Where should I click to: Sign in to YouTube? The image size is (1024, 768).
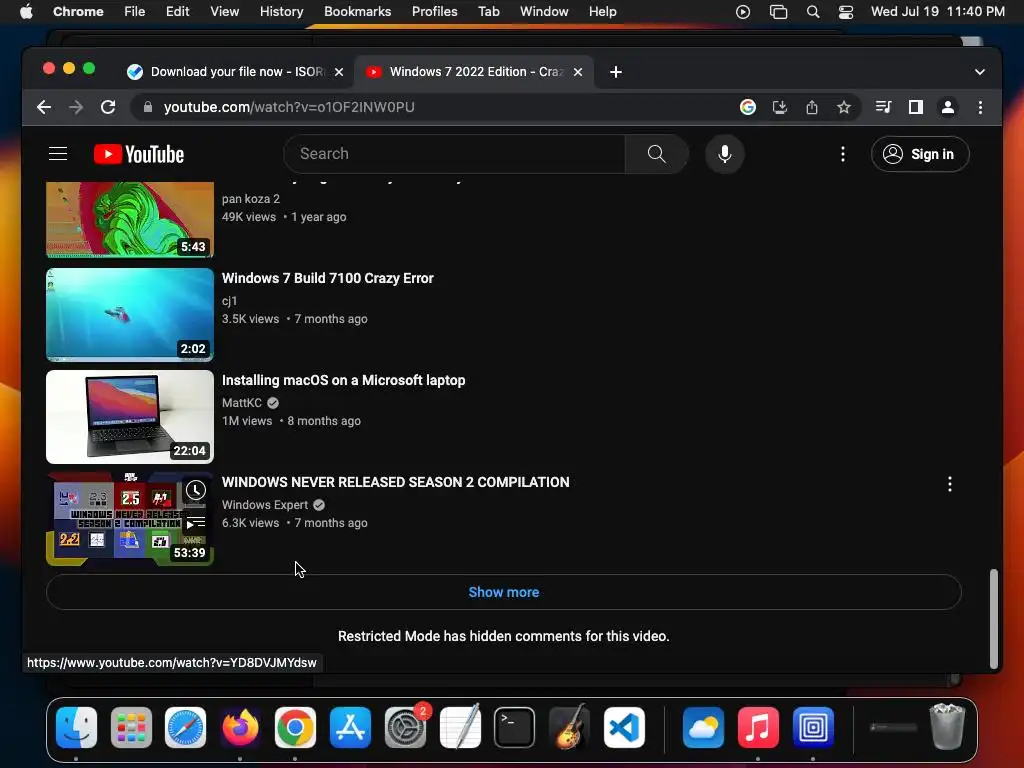point(920,154)
